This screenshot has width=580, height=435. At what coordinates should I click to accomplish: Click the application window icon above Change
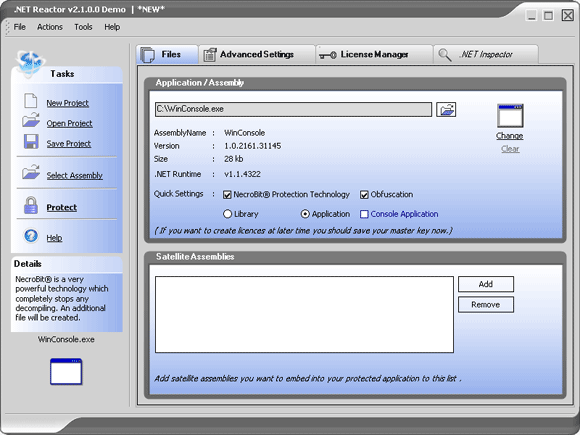pyautogui.click(x=510, y=116)
